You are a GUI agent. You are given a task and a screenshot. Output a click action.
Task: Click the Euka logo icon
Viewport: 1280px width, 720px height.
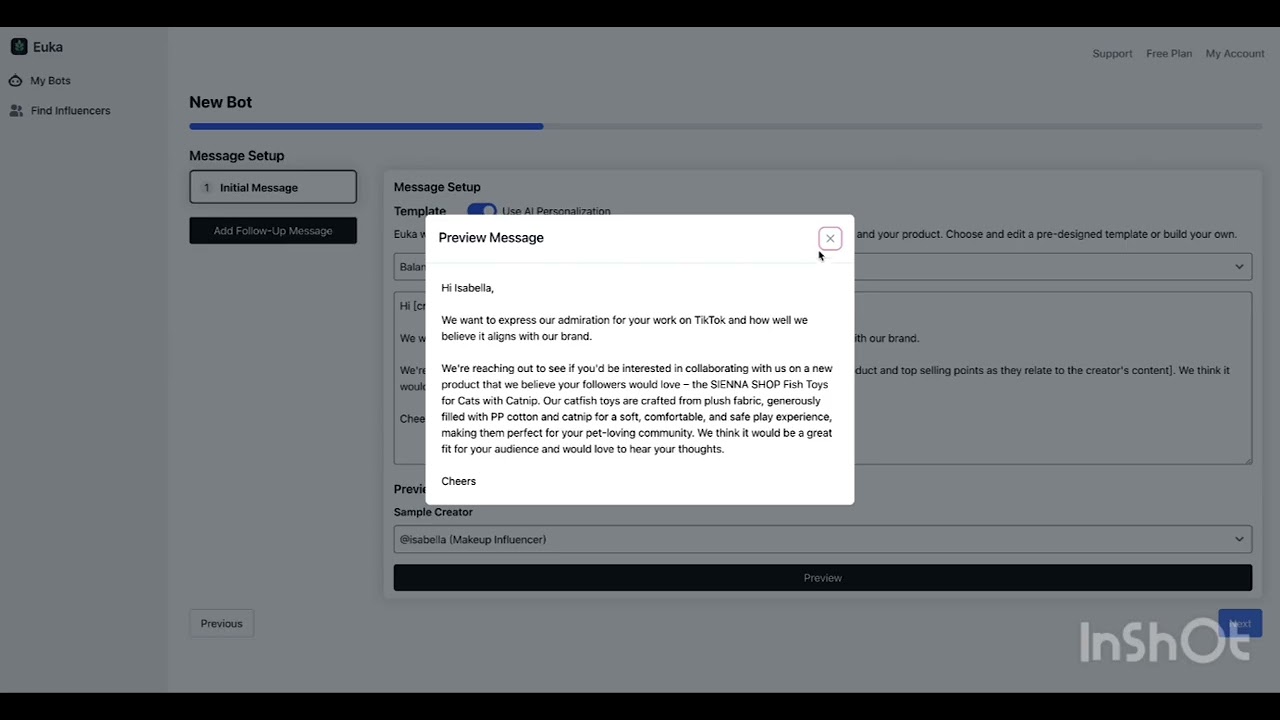(19, 46)
